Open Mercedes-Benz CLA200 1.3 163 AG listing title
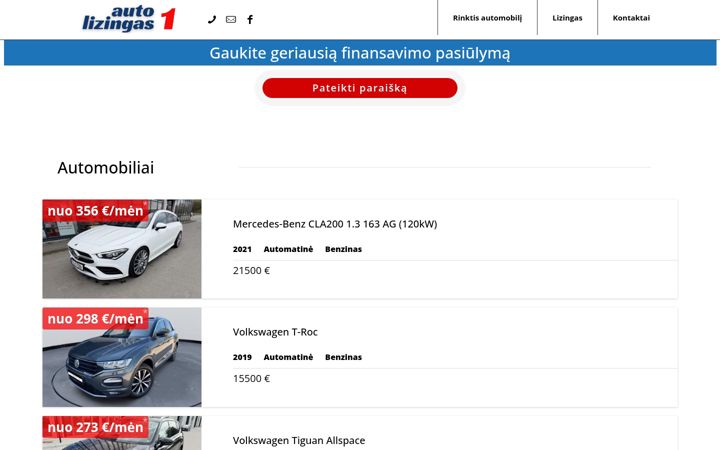The width and height of the screenshot is (720, 450). (335, 224)
